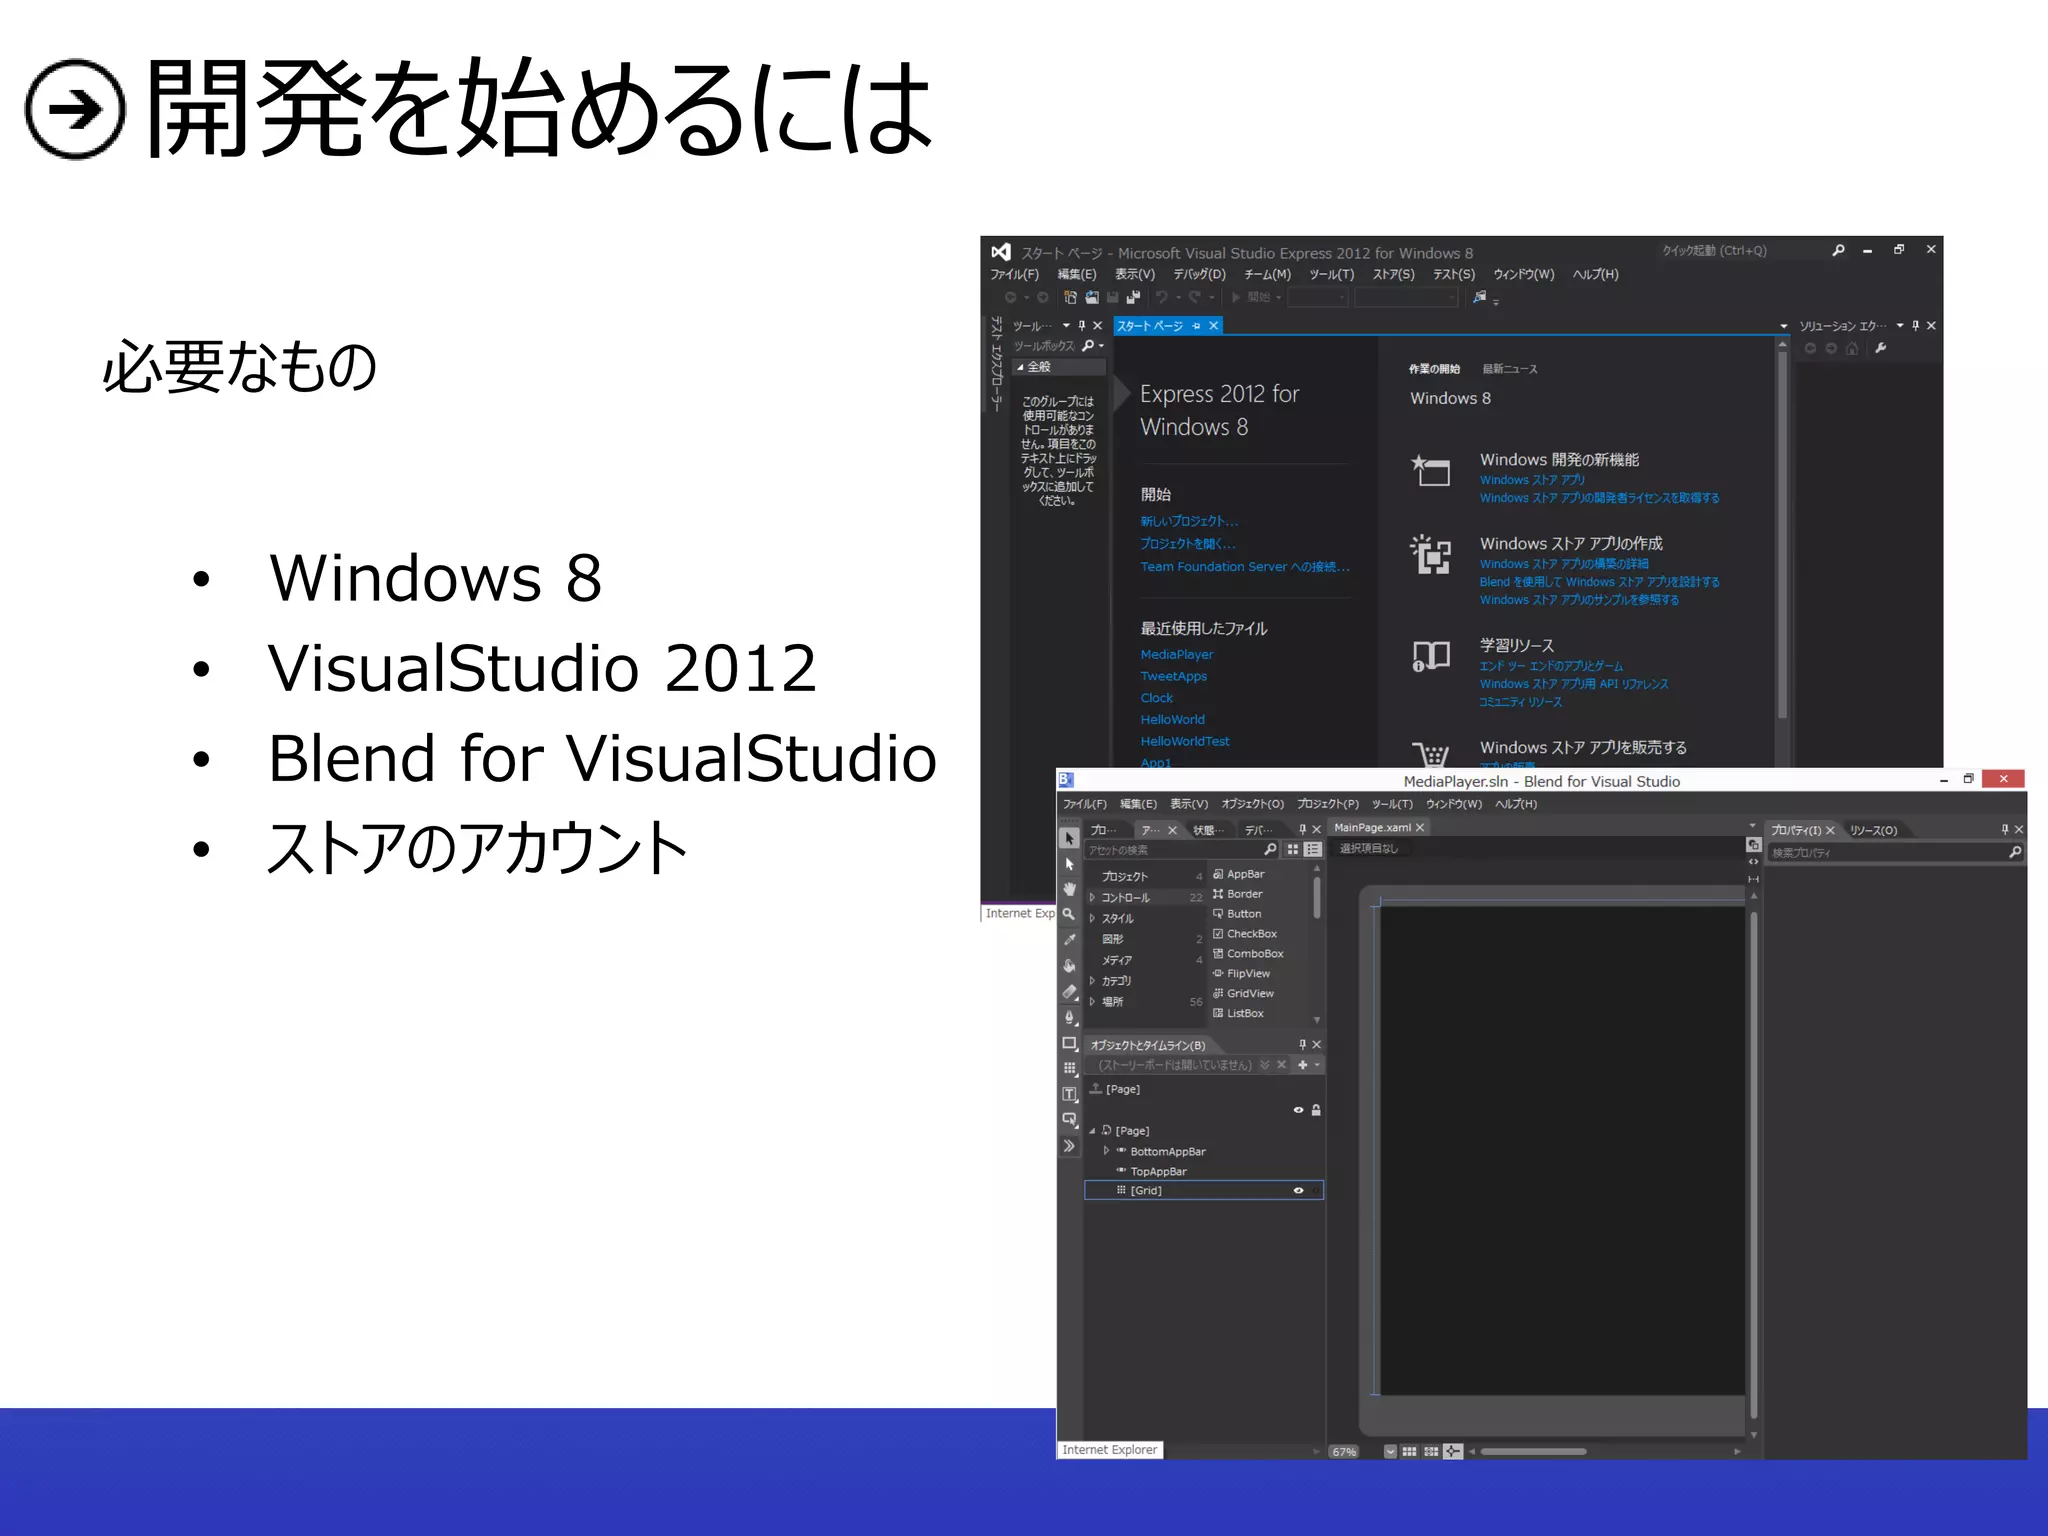The image size is (2048, 1536).
Task: Open the storyboard options dropdown beside plus
Action: (1317, 1065)
